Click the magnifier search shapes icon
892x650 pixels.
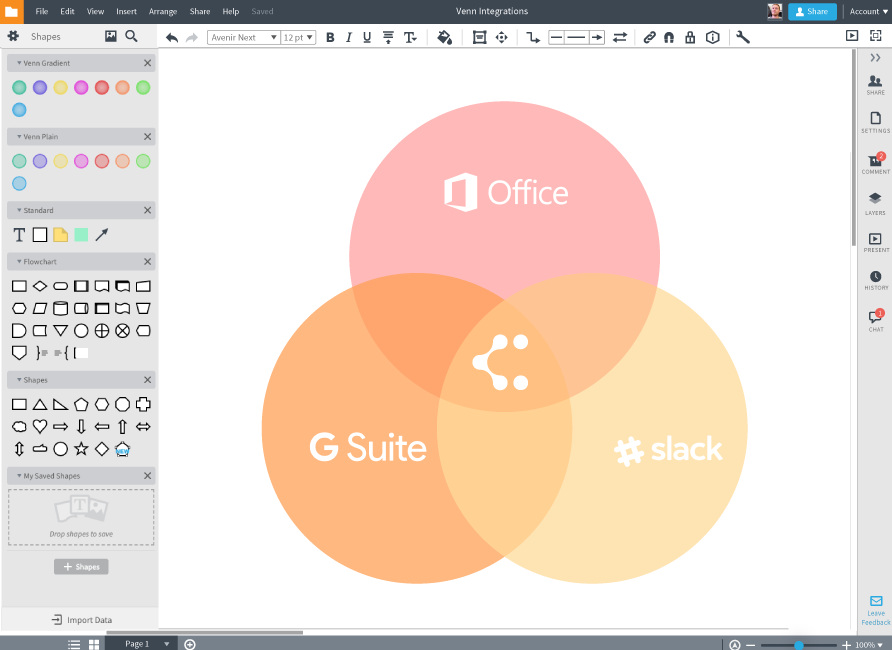click(x=131, y=36)
